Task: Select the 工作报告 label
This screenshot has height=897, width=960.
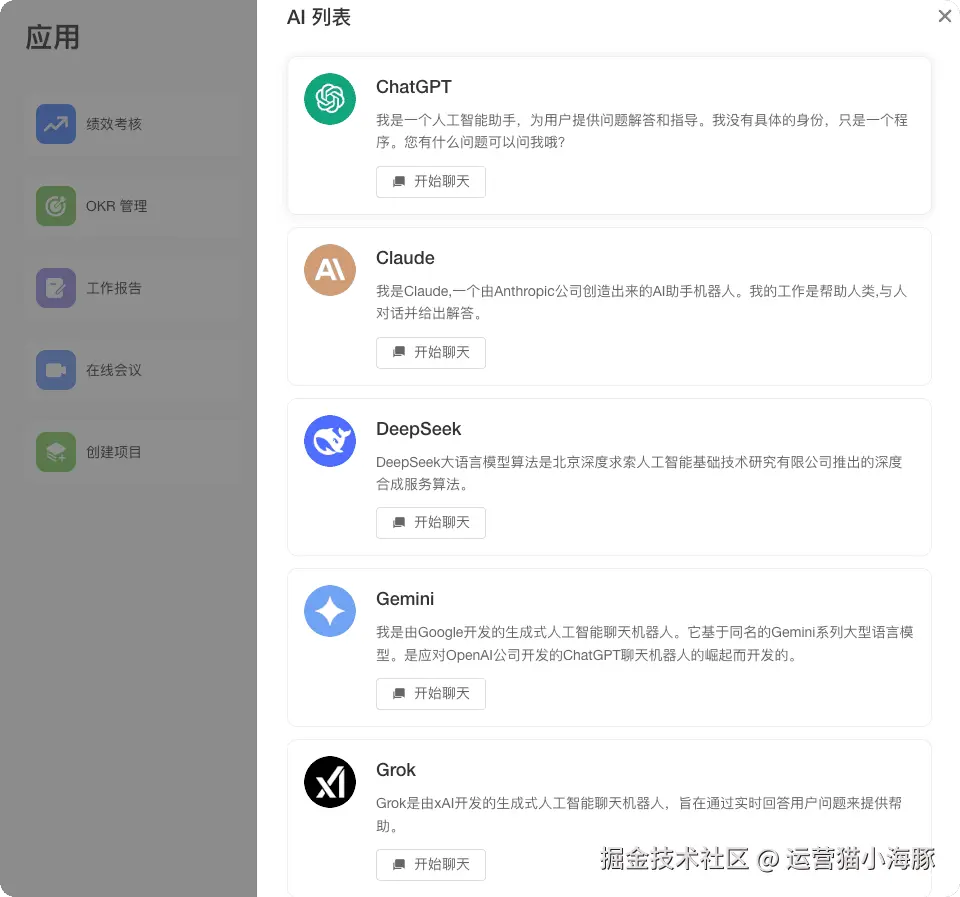Action: [114, 288]
